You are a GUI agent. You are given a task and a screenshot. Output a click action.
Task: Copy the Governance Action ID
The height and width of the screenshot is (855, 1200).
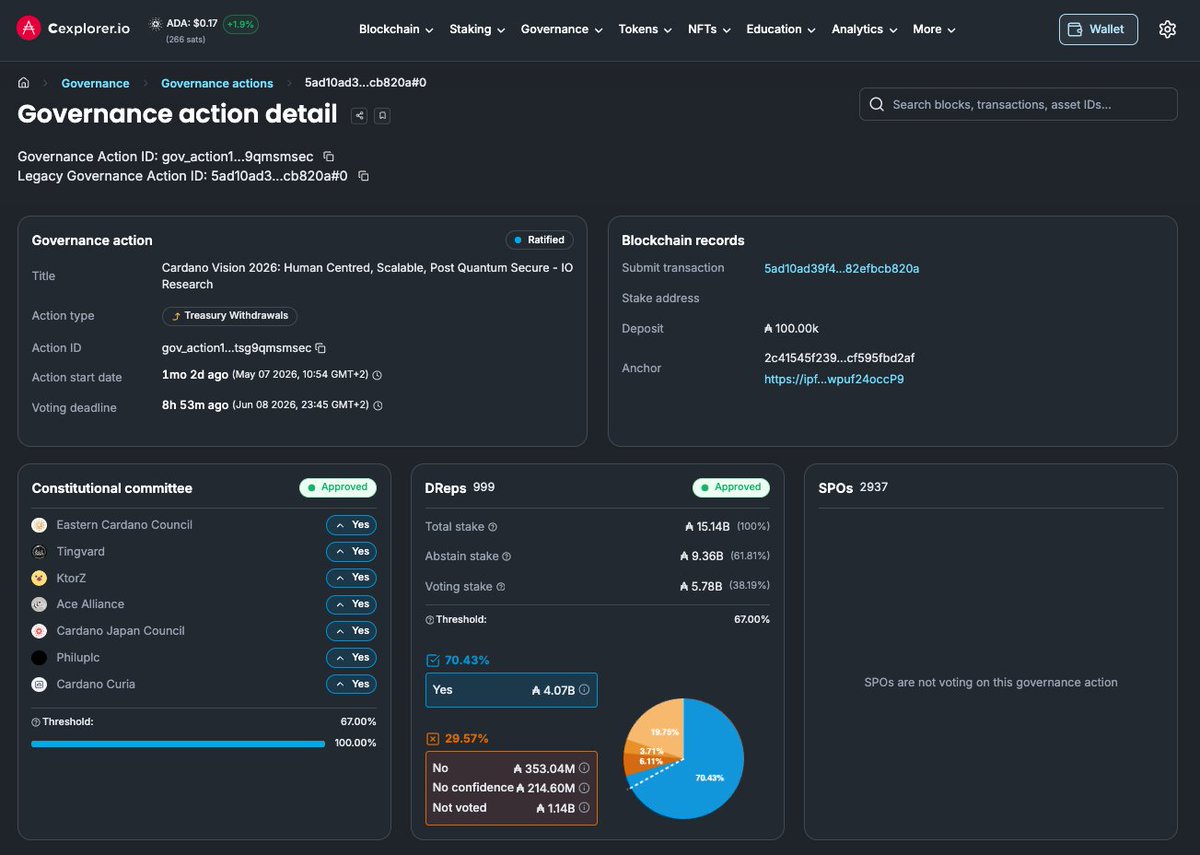click(x=328, y=157)
